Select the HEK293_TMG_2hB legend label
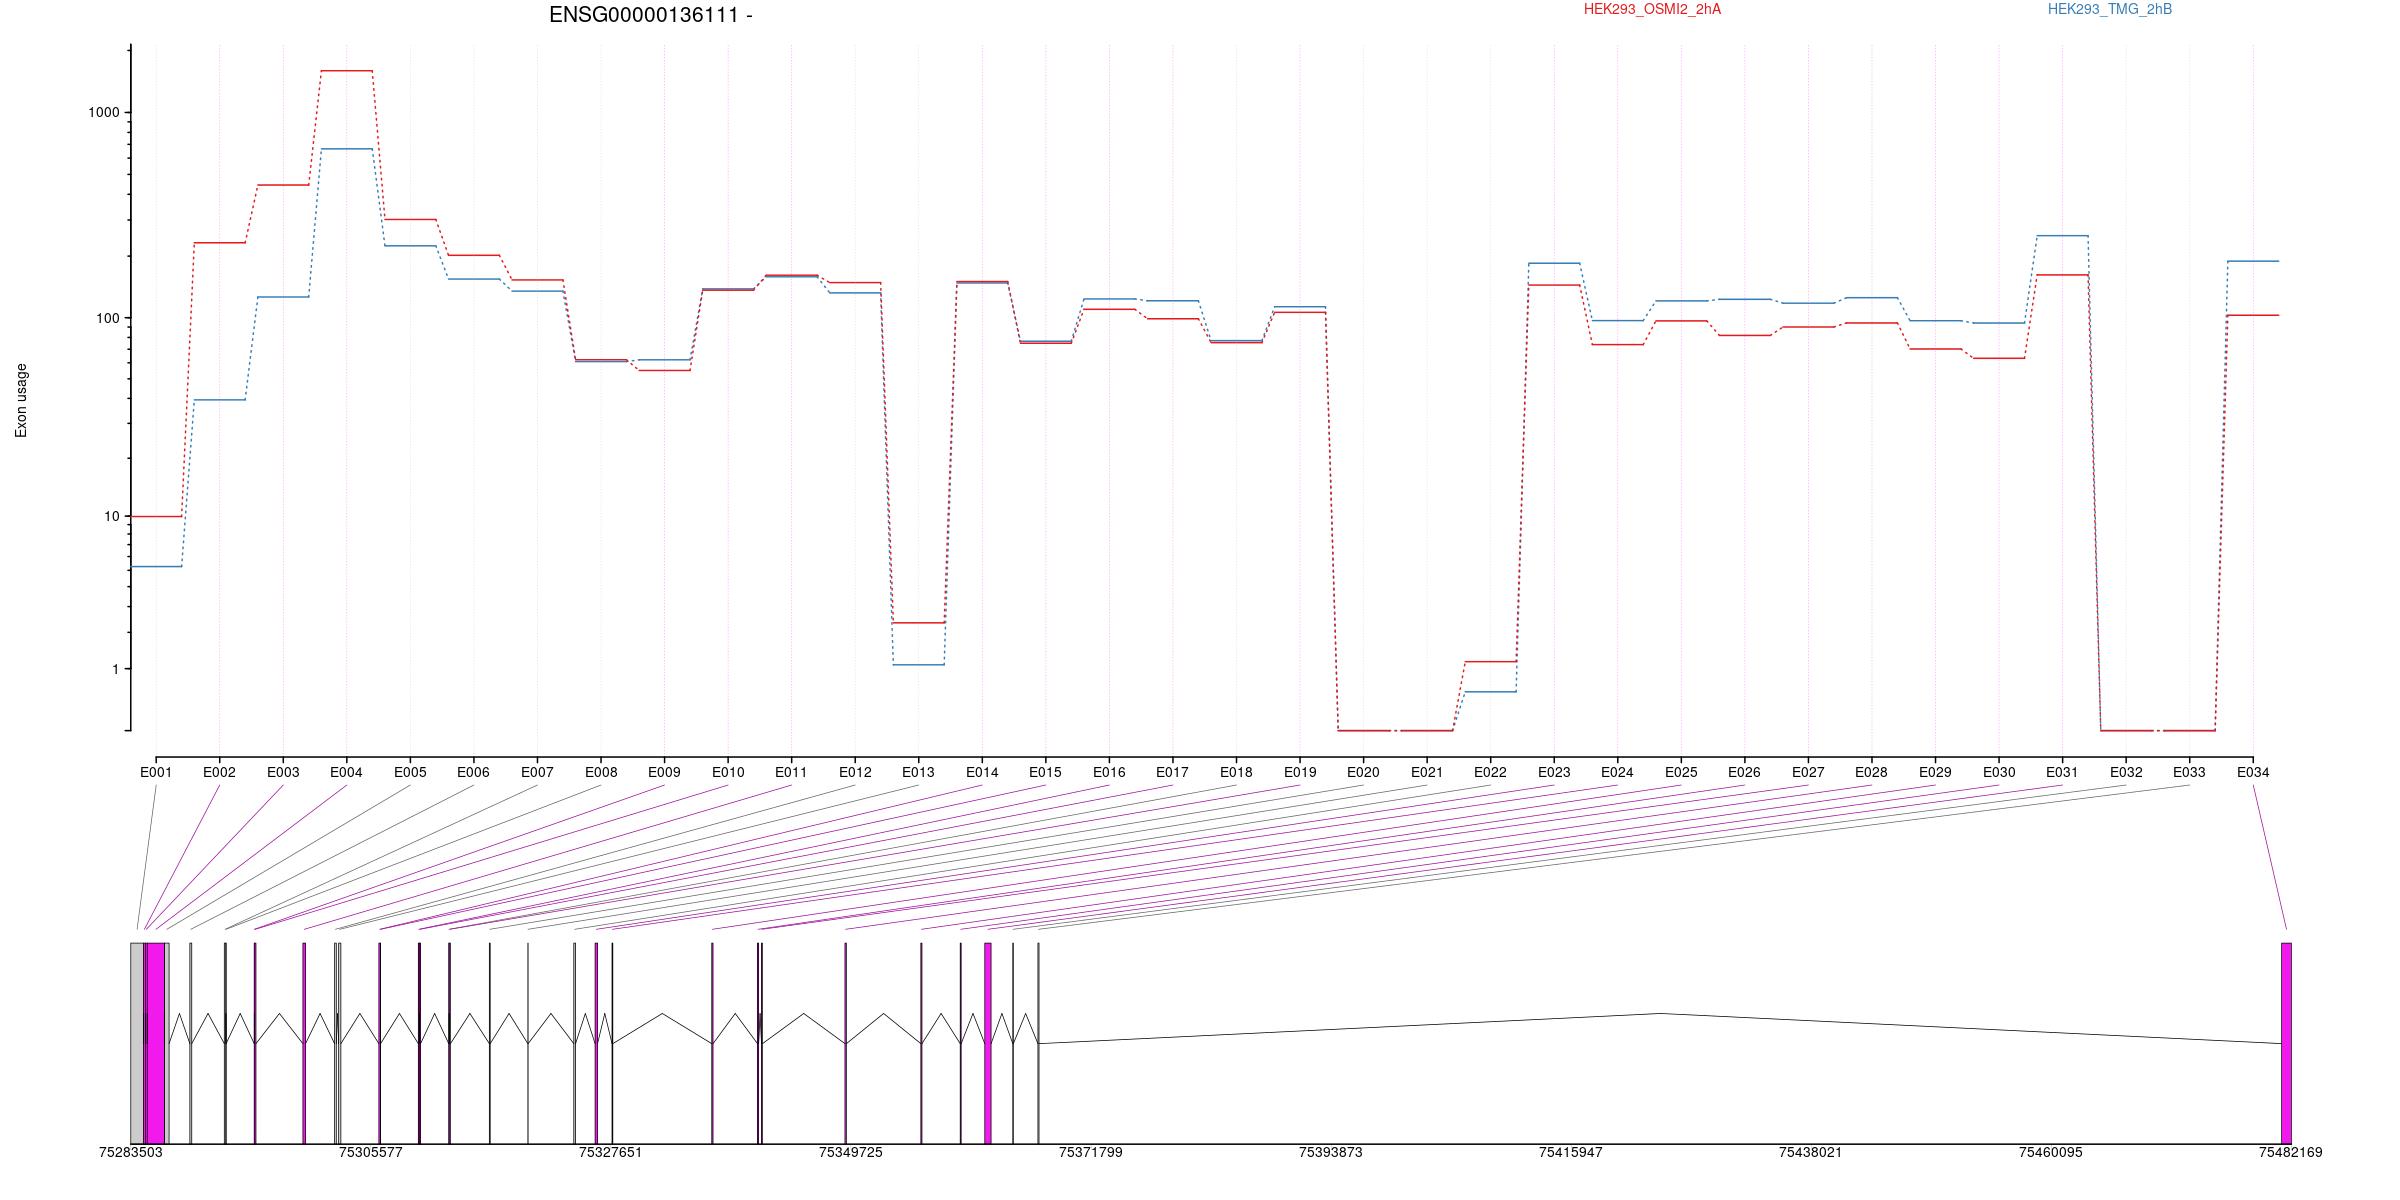The image size is (2400, 1200). tap(2110, 9)
